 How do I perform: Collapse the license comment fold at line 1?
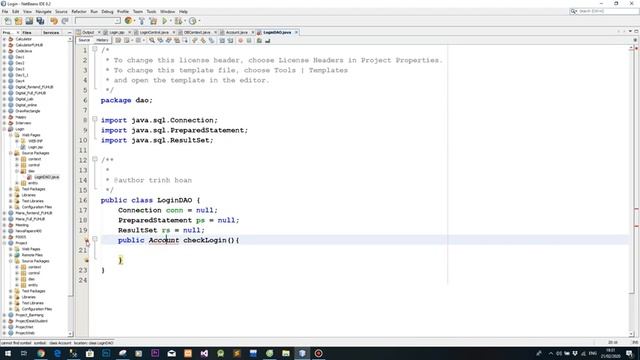click(x=95, y=49)
